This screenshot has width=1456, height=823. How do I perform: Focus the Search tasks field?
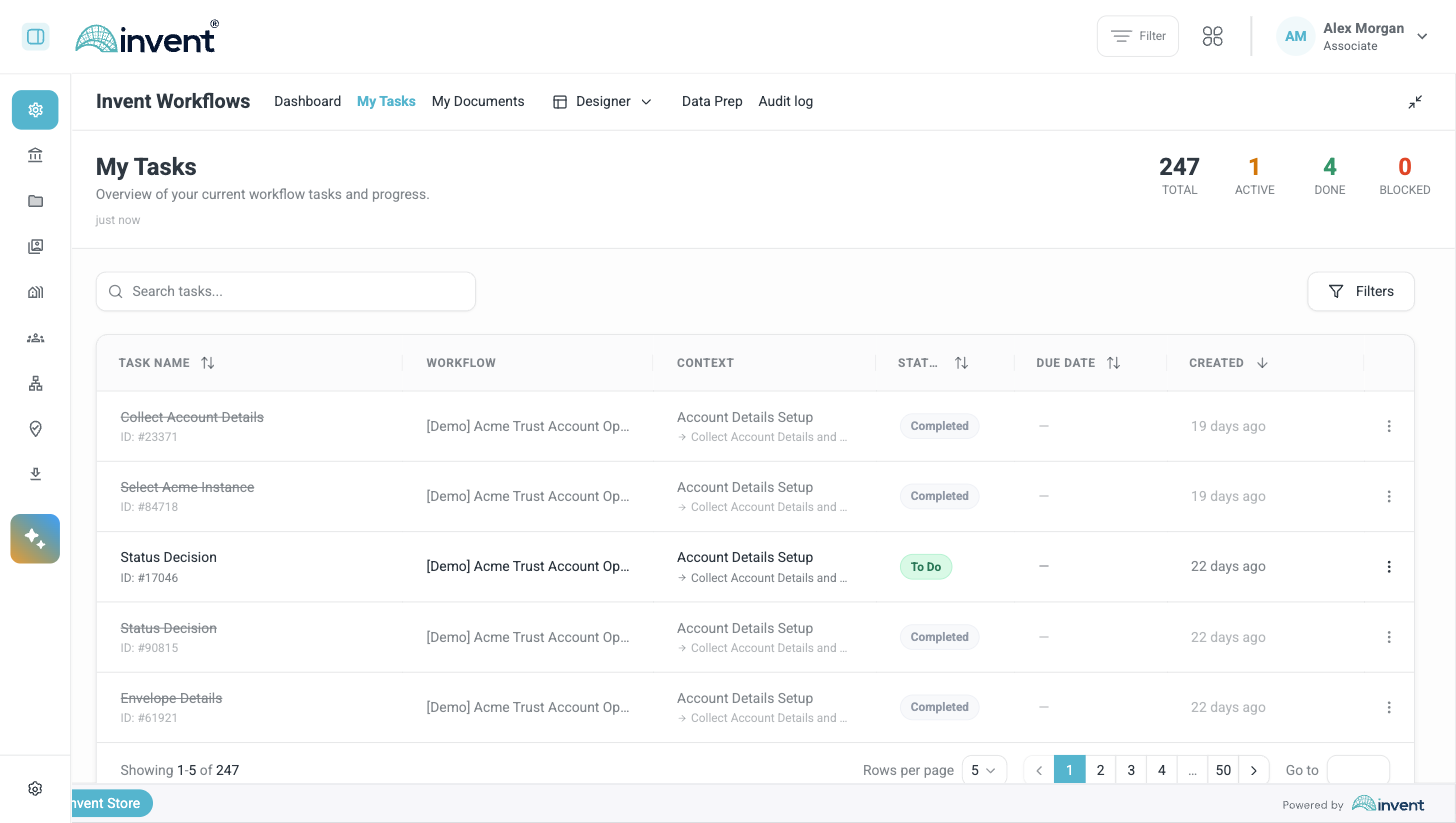(286, 291)
